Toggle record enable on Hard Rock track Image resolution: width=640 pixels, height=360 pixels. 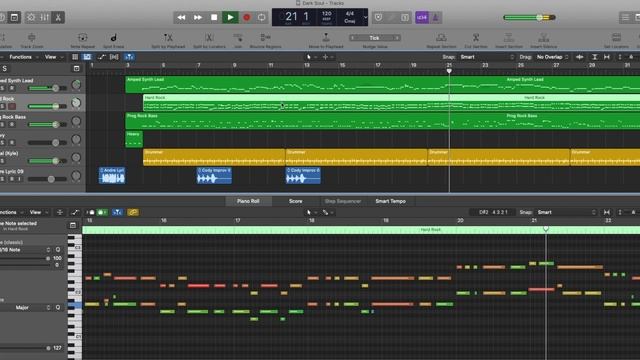[12, 107]
